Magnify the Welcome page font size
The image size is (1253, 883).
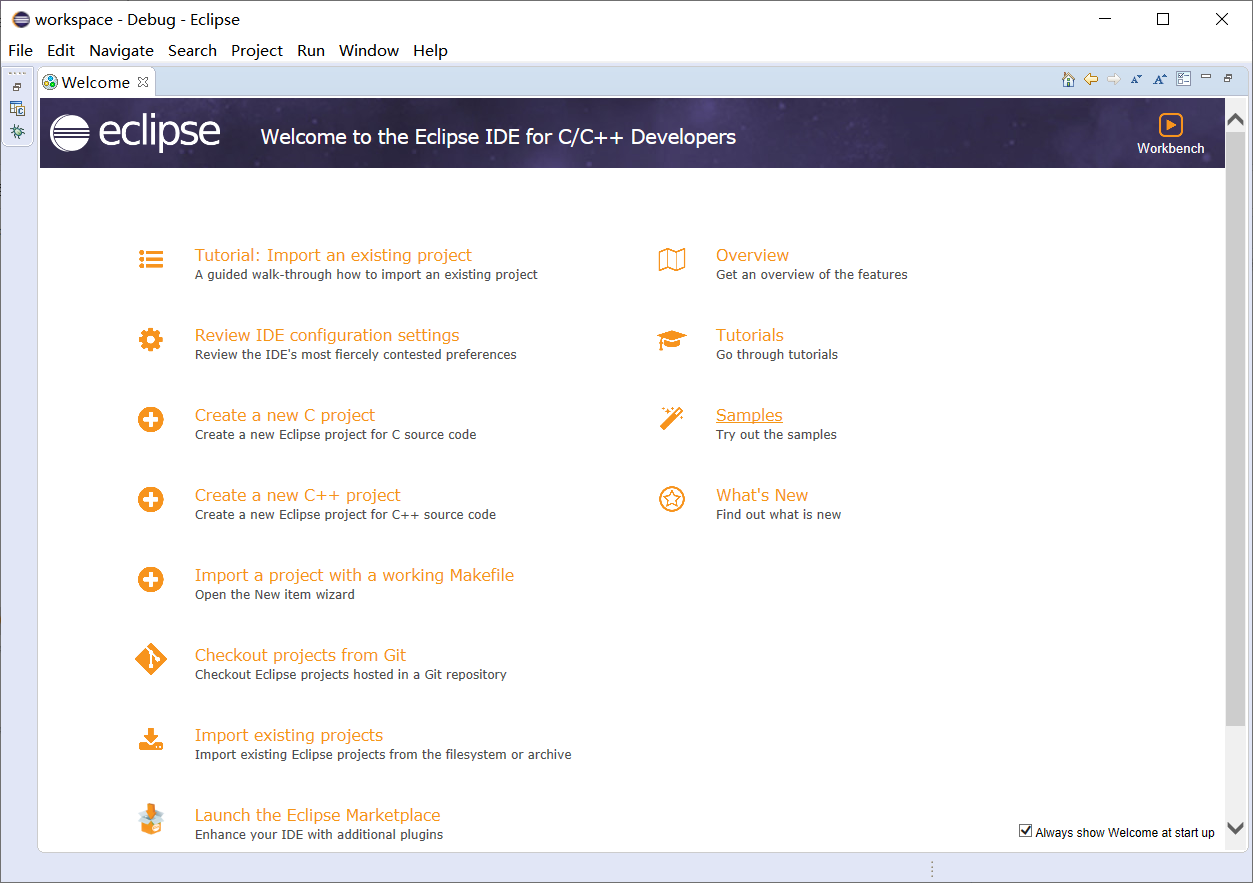(1160, 80)
